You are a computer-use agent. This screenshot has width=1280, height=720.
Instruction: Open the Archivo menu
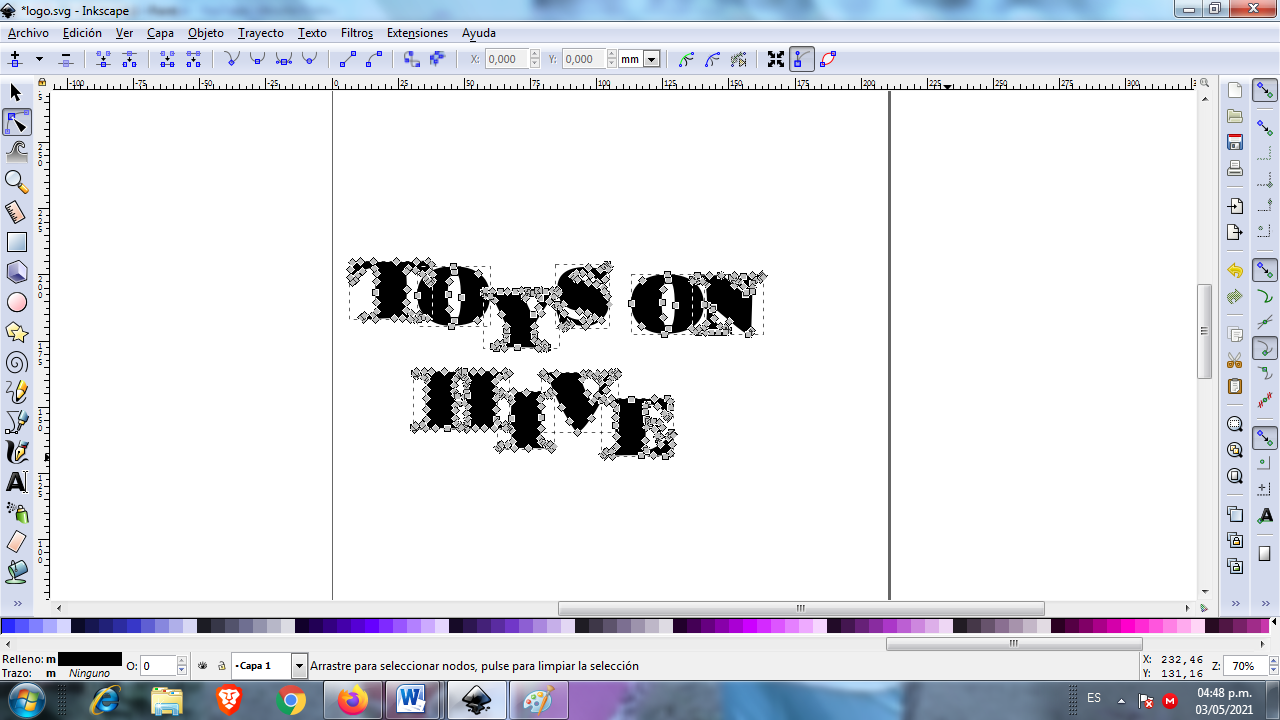[28, 33]
